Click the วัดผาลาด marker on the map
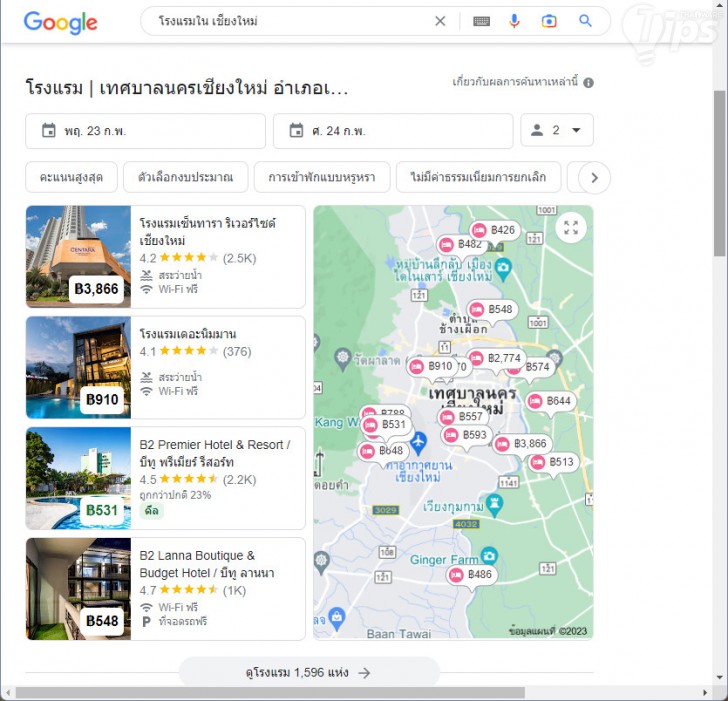The width and height of the screenshot is (728, 701). click(343, 359)
